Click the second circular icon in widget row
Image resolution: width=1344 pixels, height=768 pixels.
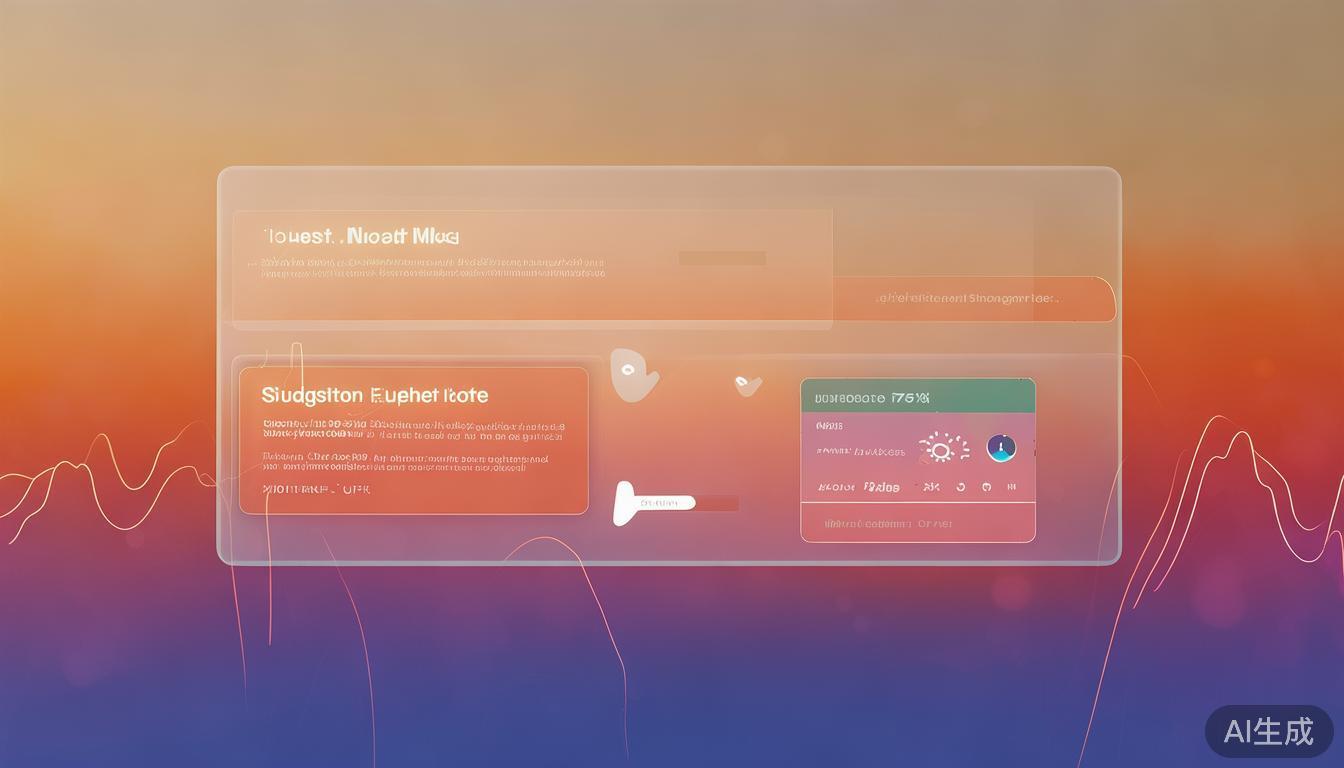tap(986, 487)
